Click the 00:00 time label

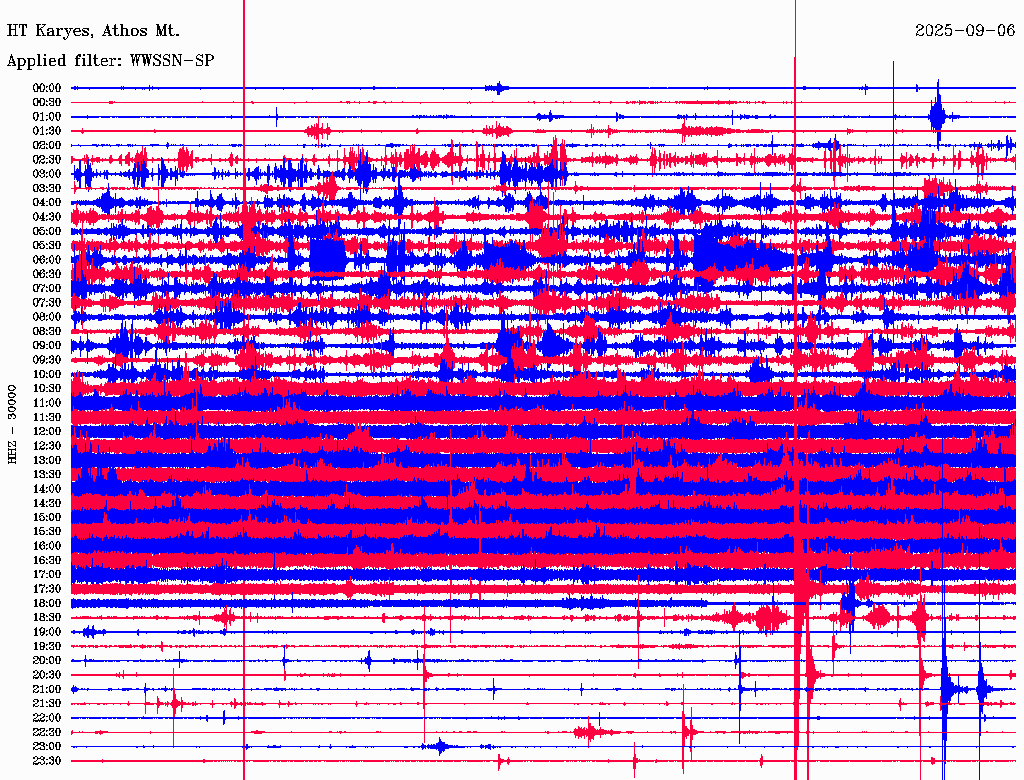47,88
